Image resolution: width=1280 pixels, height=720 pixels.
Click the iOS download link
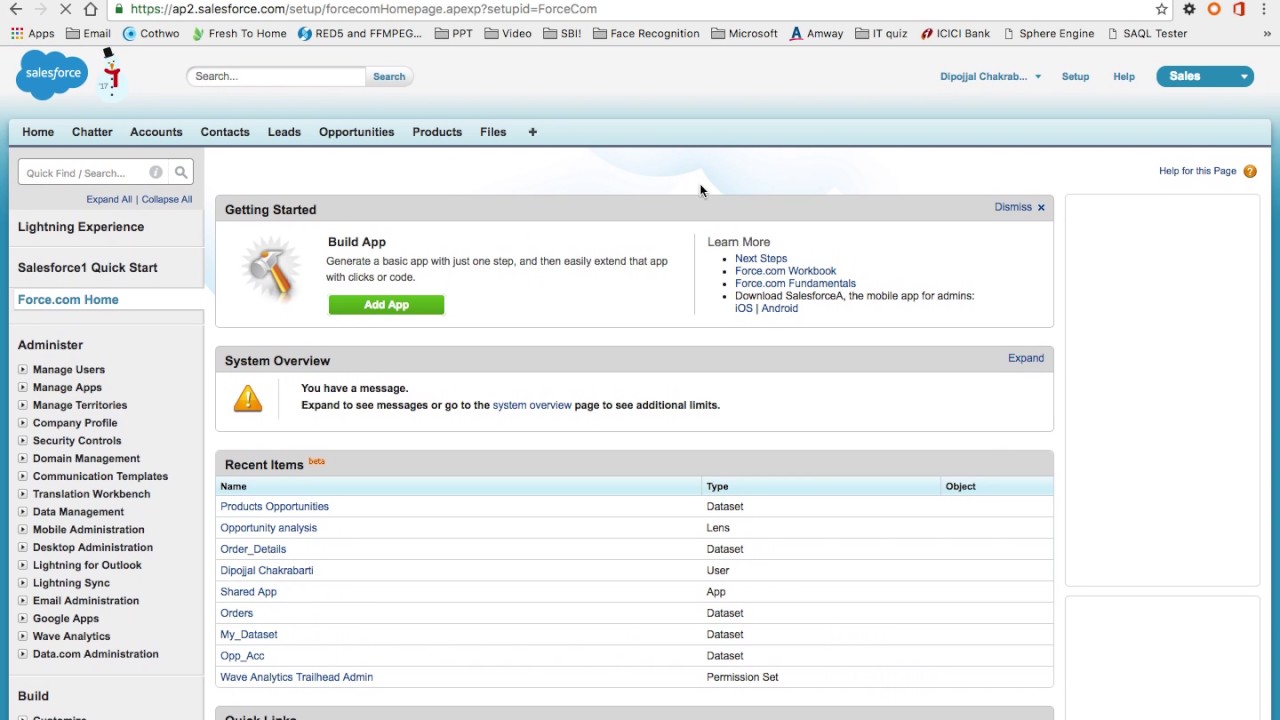click(x=743, y=308)
